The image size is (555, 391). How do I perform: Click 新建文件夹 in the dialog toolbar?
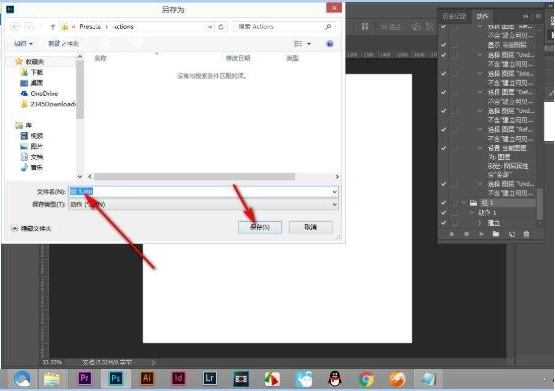pyautogui.click(x=63, y=44)
